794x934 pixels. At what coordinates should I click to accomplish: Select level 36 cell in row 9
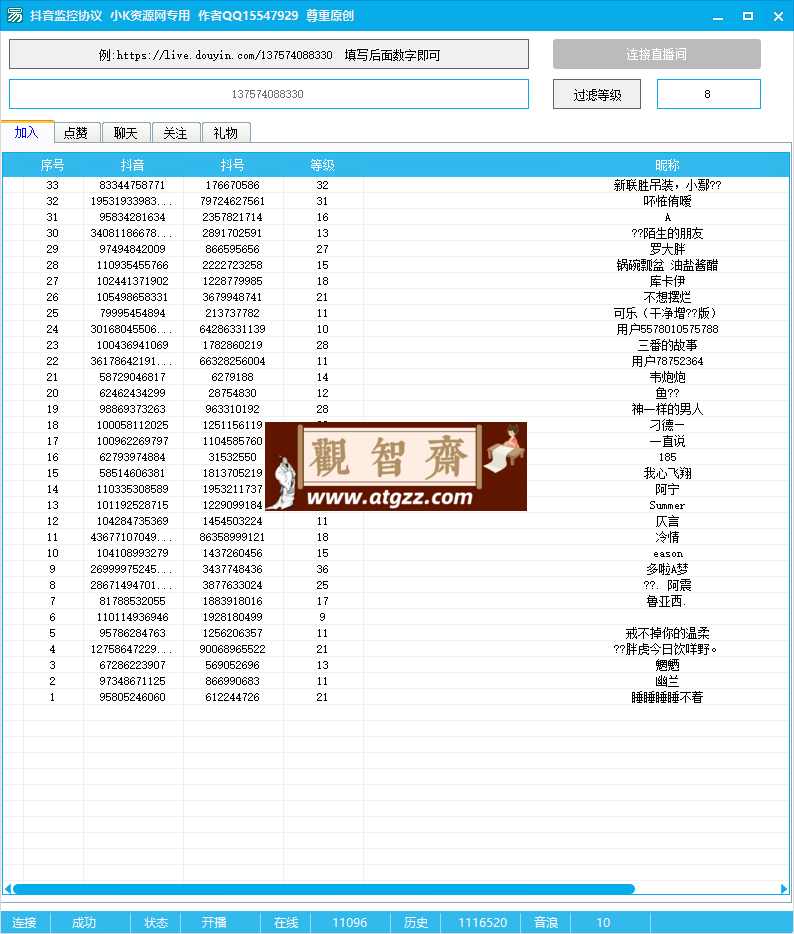(x=322, y=569)
